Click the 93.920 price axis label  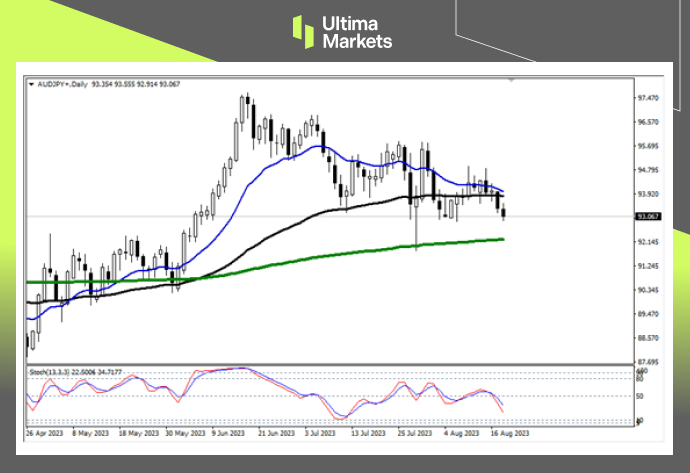click(648, 194)
